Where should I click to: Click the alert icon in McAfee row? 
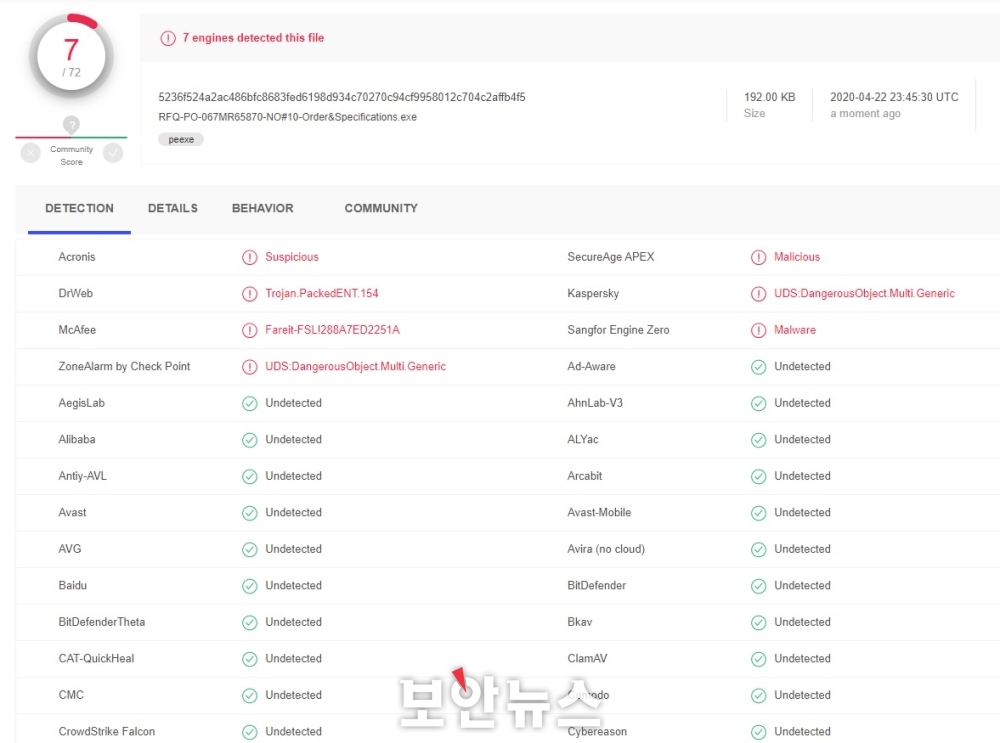249,330
